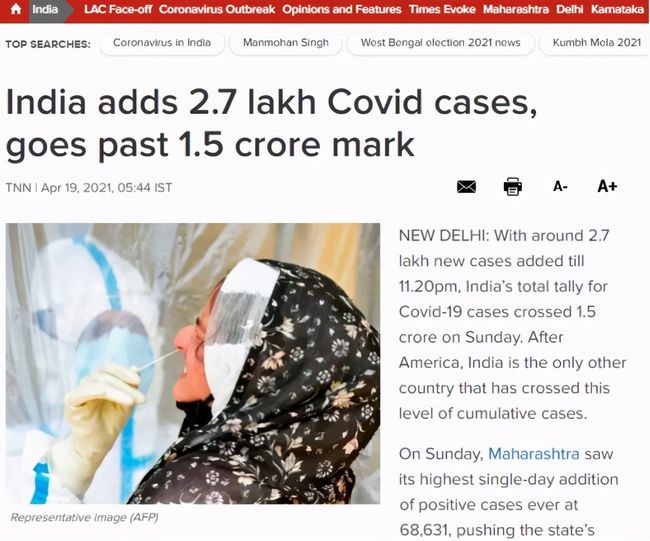Open LAC Face-off menu item

tap(118, 9)
